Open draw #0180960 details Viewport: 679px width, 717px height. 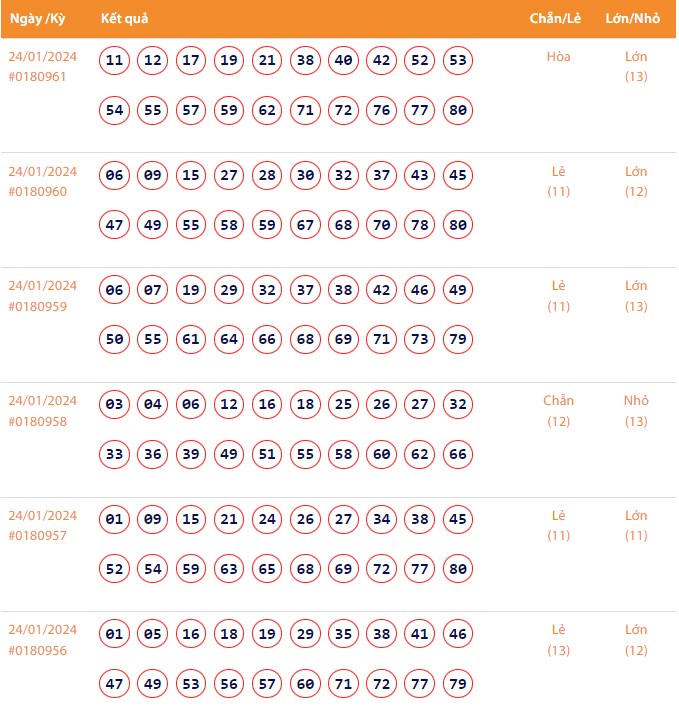(x=37, y=191)
